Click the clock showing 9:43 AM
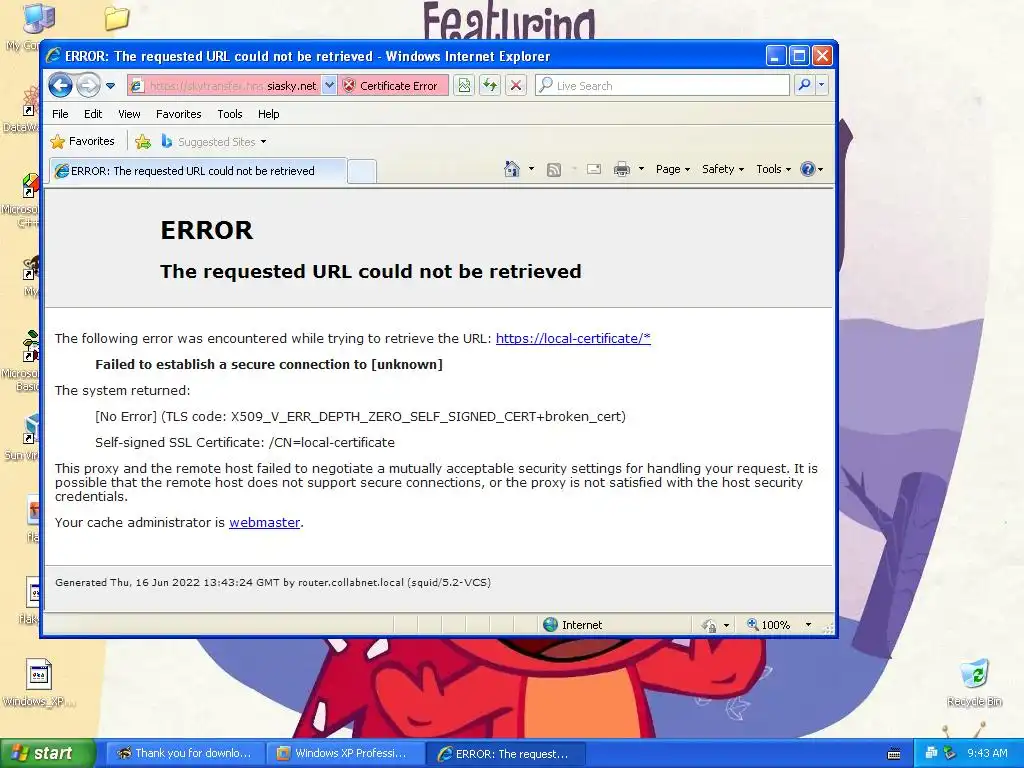The image size is (1024, 768). point(987,753)
